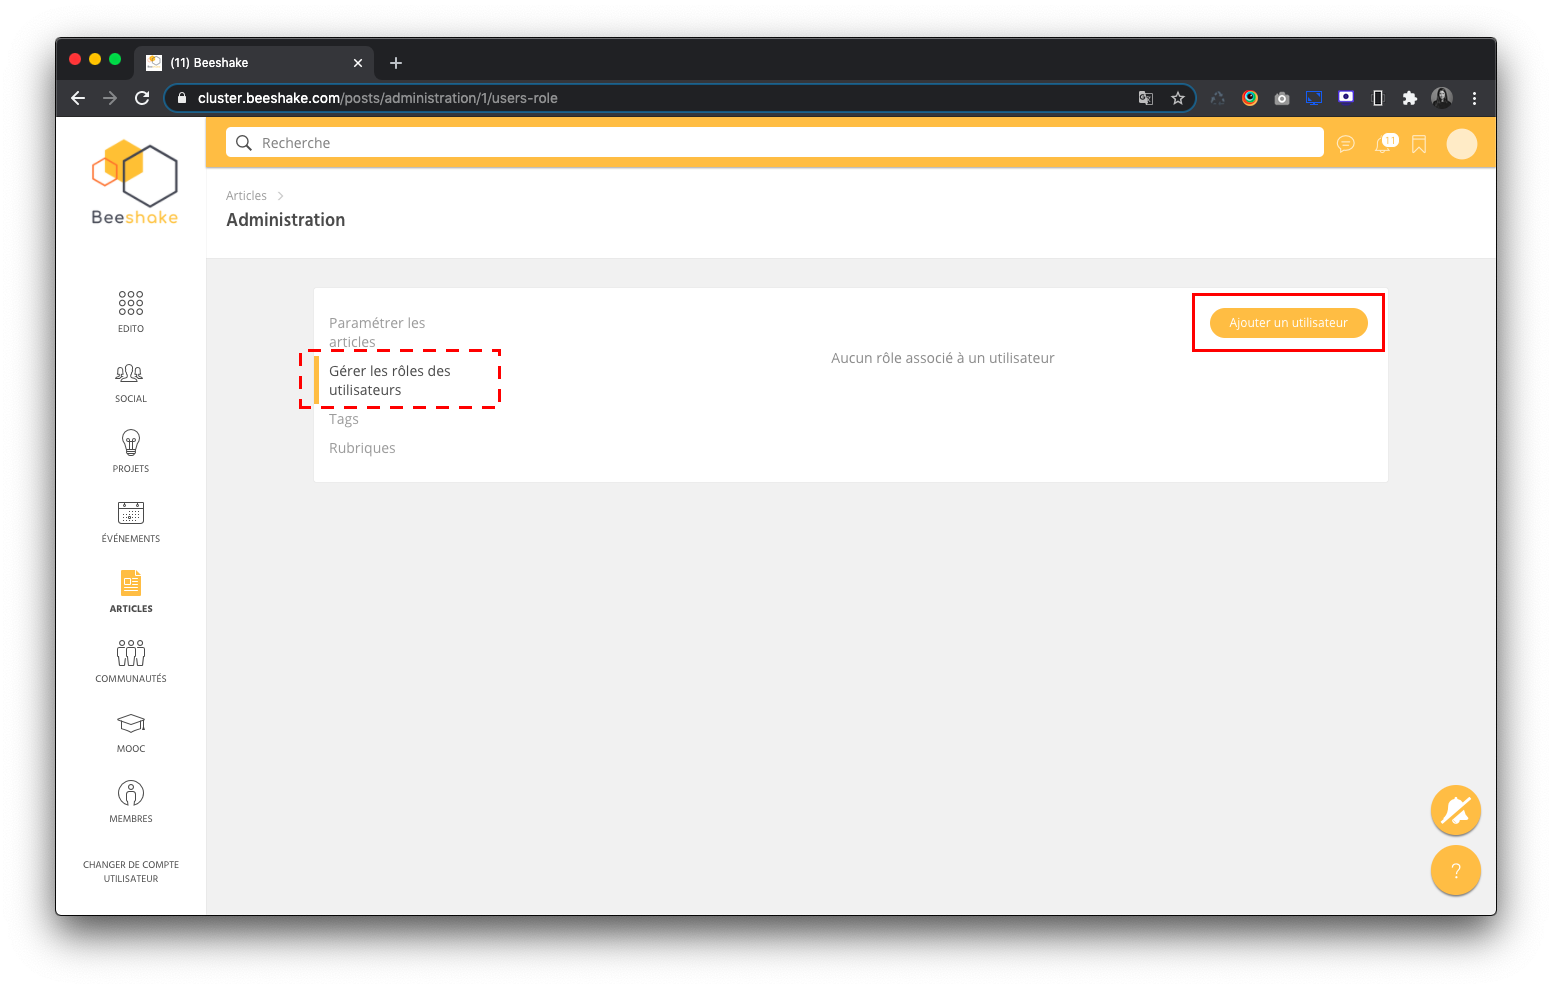The image size is (1552, 989).
Task: Click Ajouter un utilisateur button
Action: pos(1288,323)
